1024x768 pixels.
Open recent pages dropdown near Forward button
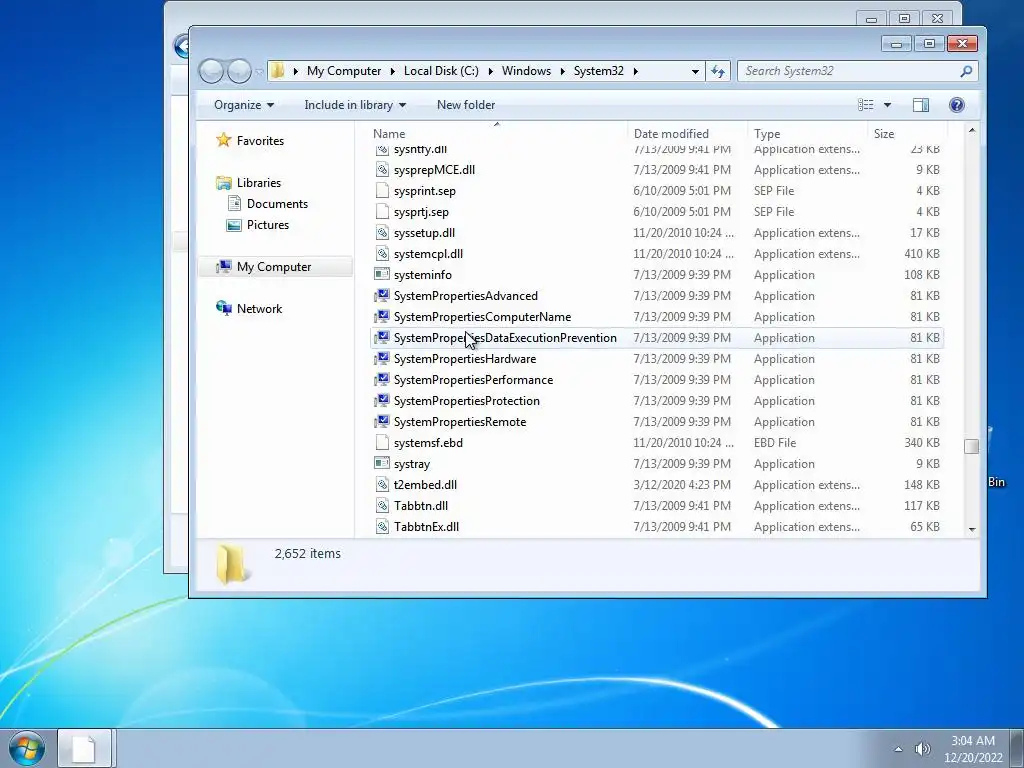click(x=259, y=71)
